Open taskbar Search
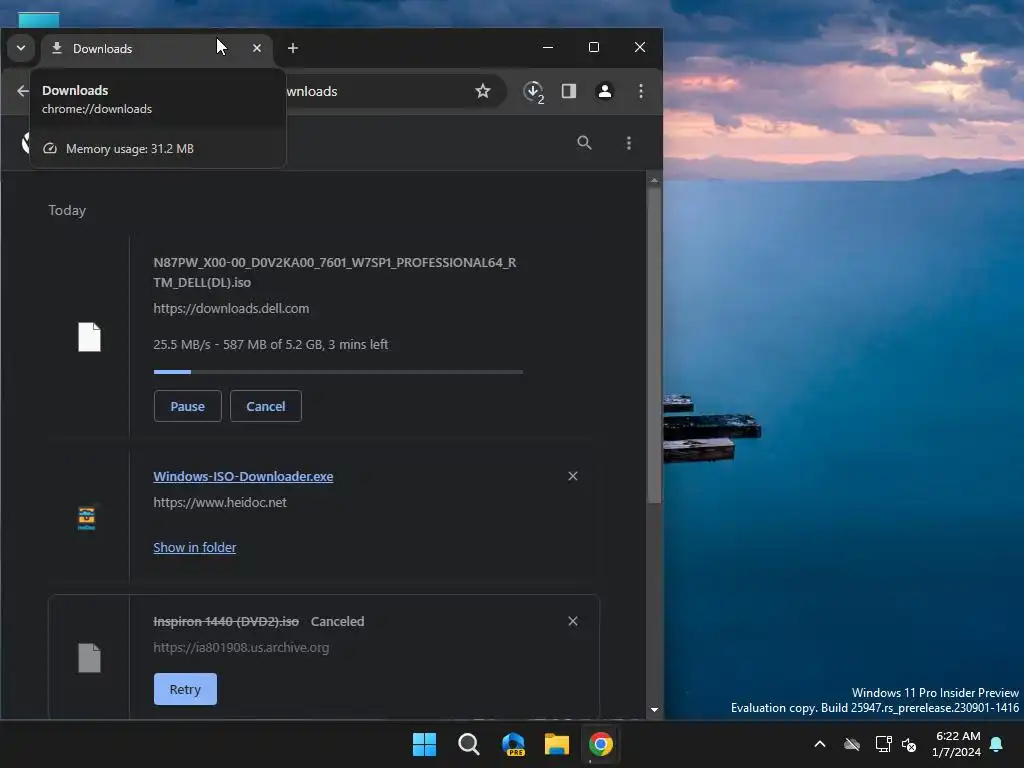The width and height of the screenshot is (1024, 768). [x=469, y=744]
